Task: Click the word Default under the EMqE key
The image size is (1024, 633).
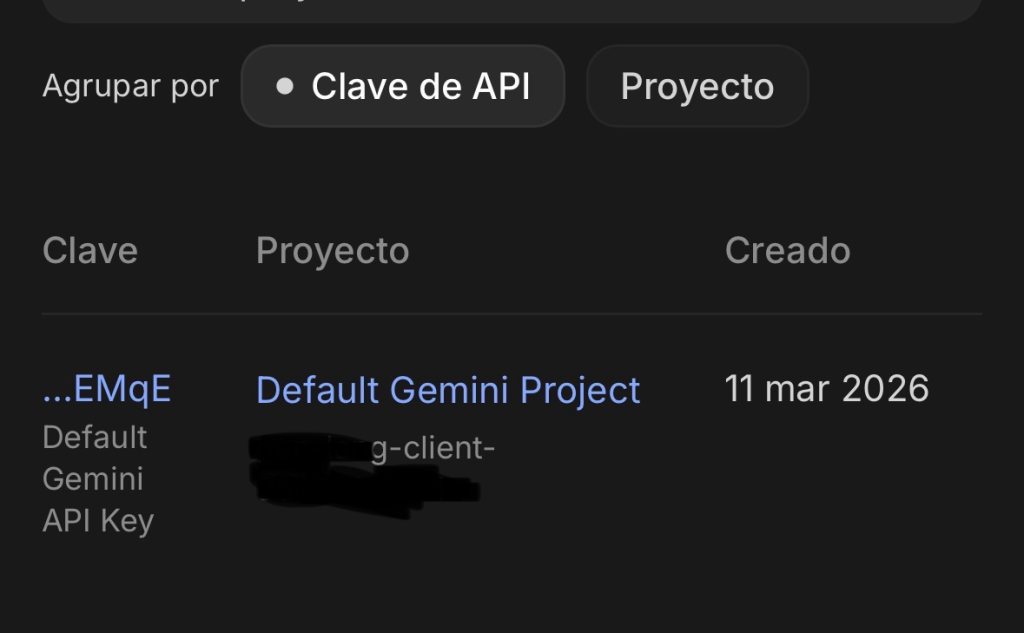Action: click(x=95, y=437)
